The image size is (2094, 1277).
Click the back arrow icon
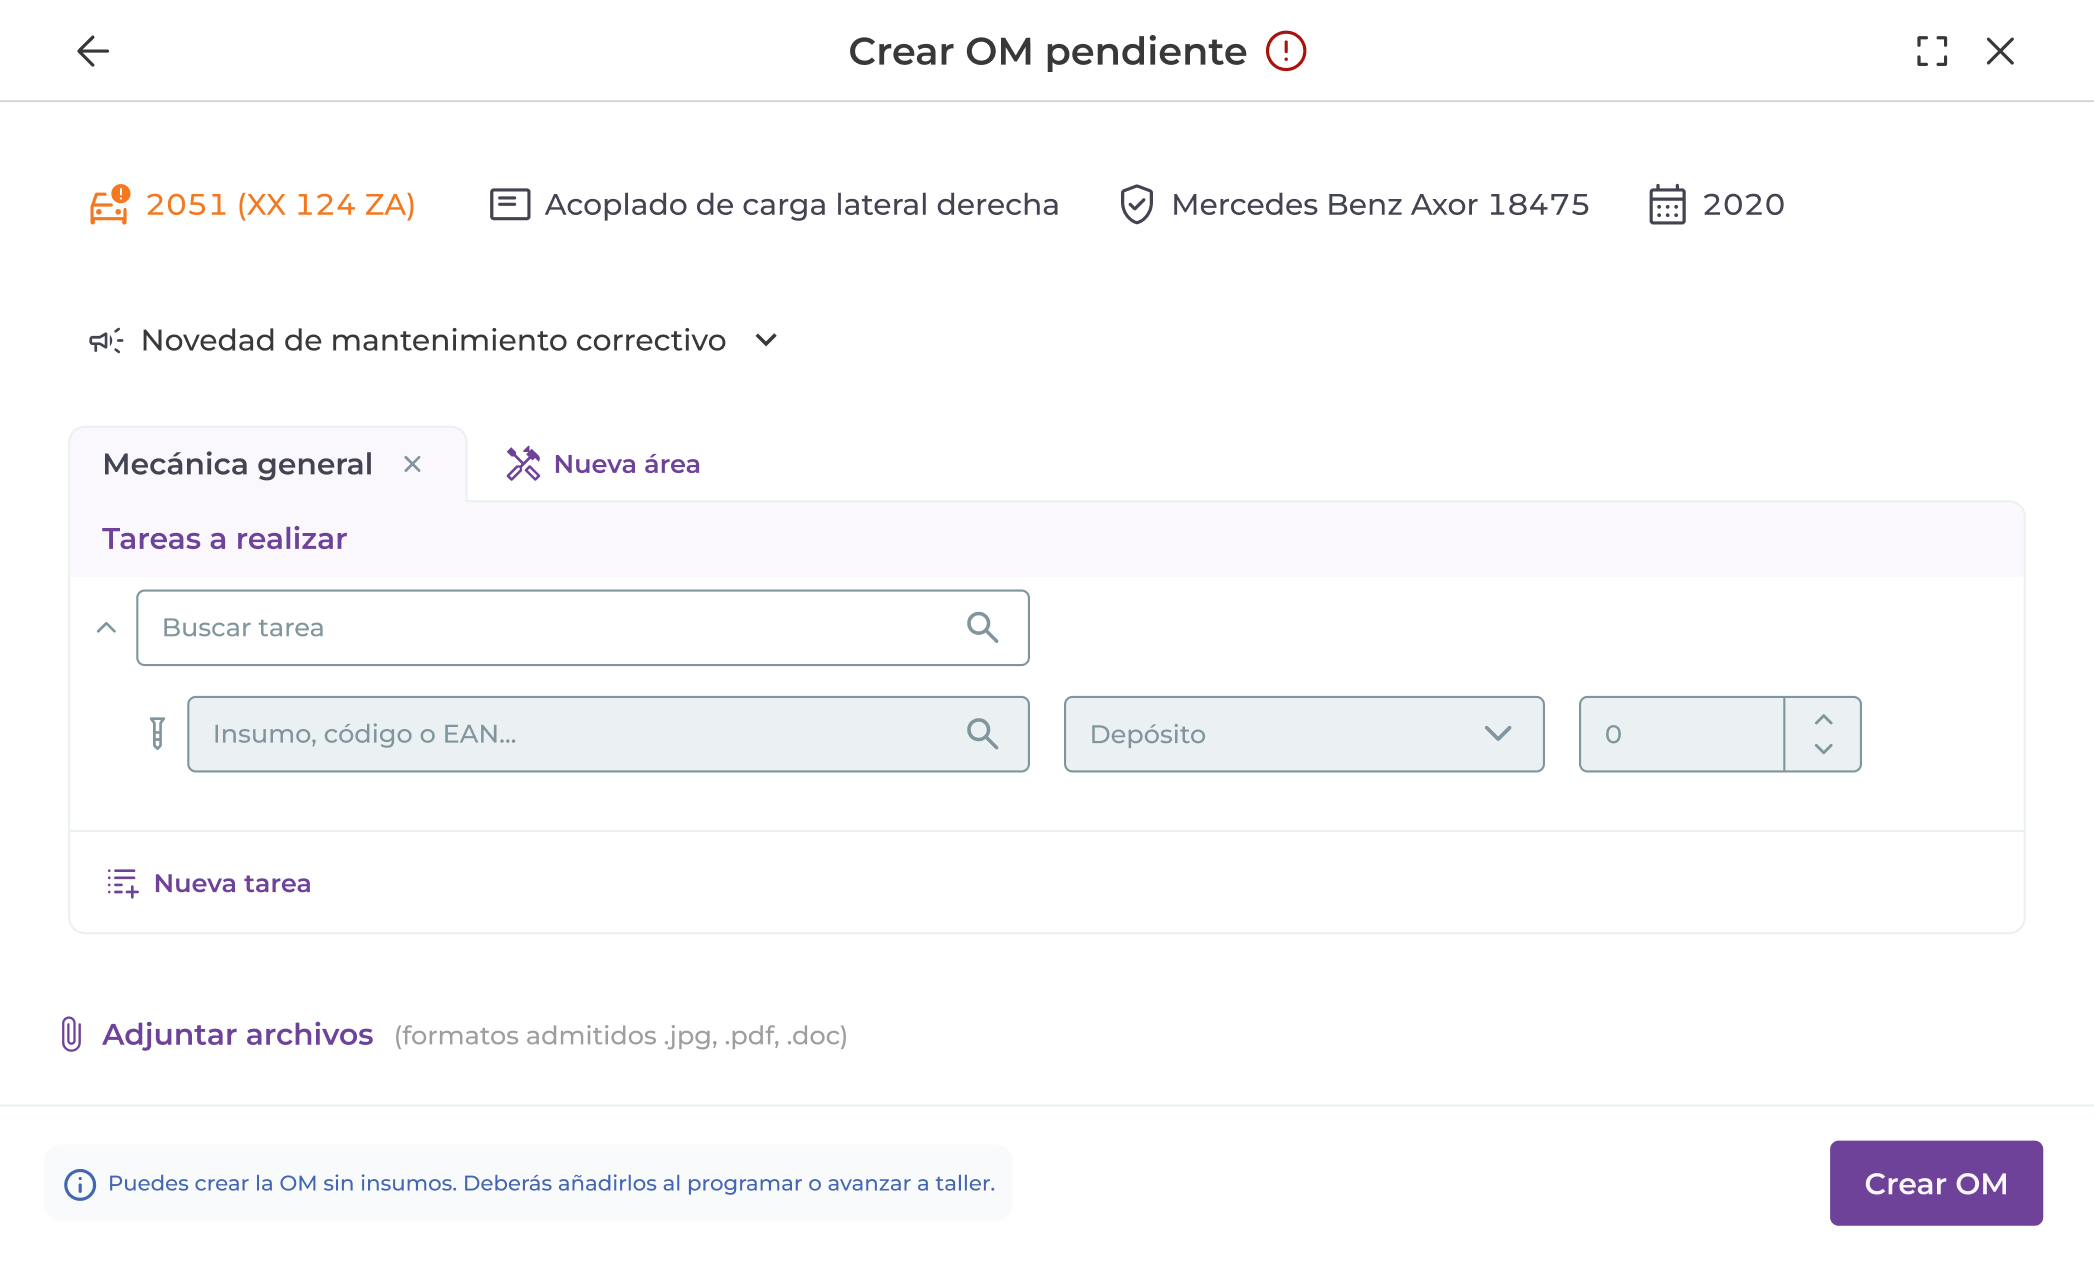click(x=93, y=51)
